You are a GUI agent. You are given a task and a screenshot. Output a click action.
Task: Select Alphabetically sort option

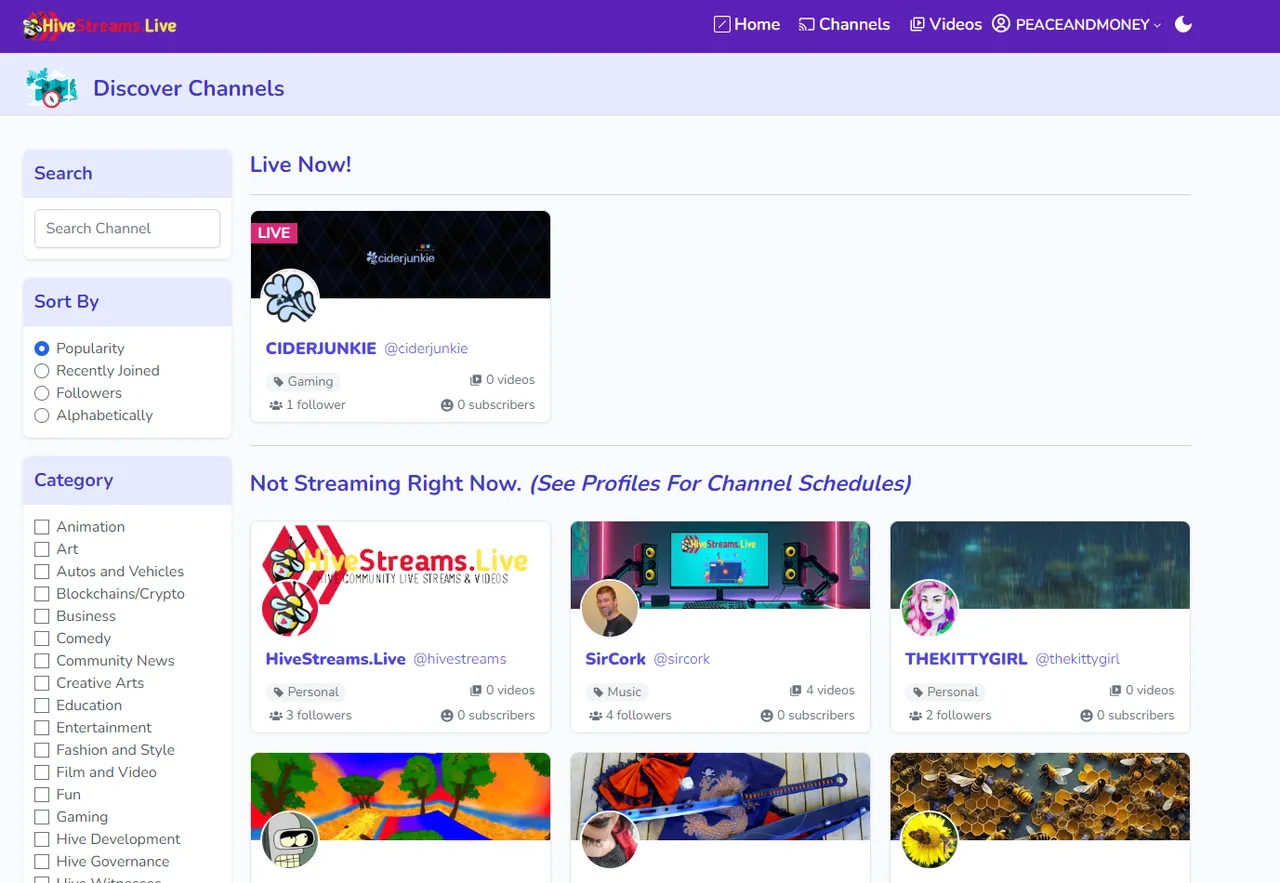coord(42,415)
